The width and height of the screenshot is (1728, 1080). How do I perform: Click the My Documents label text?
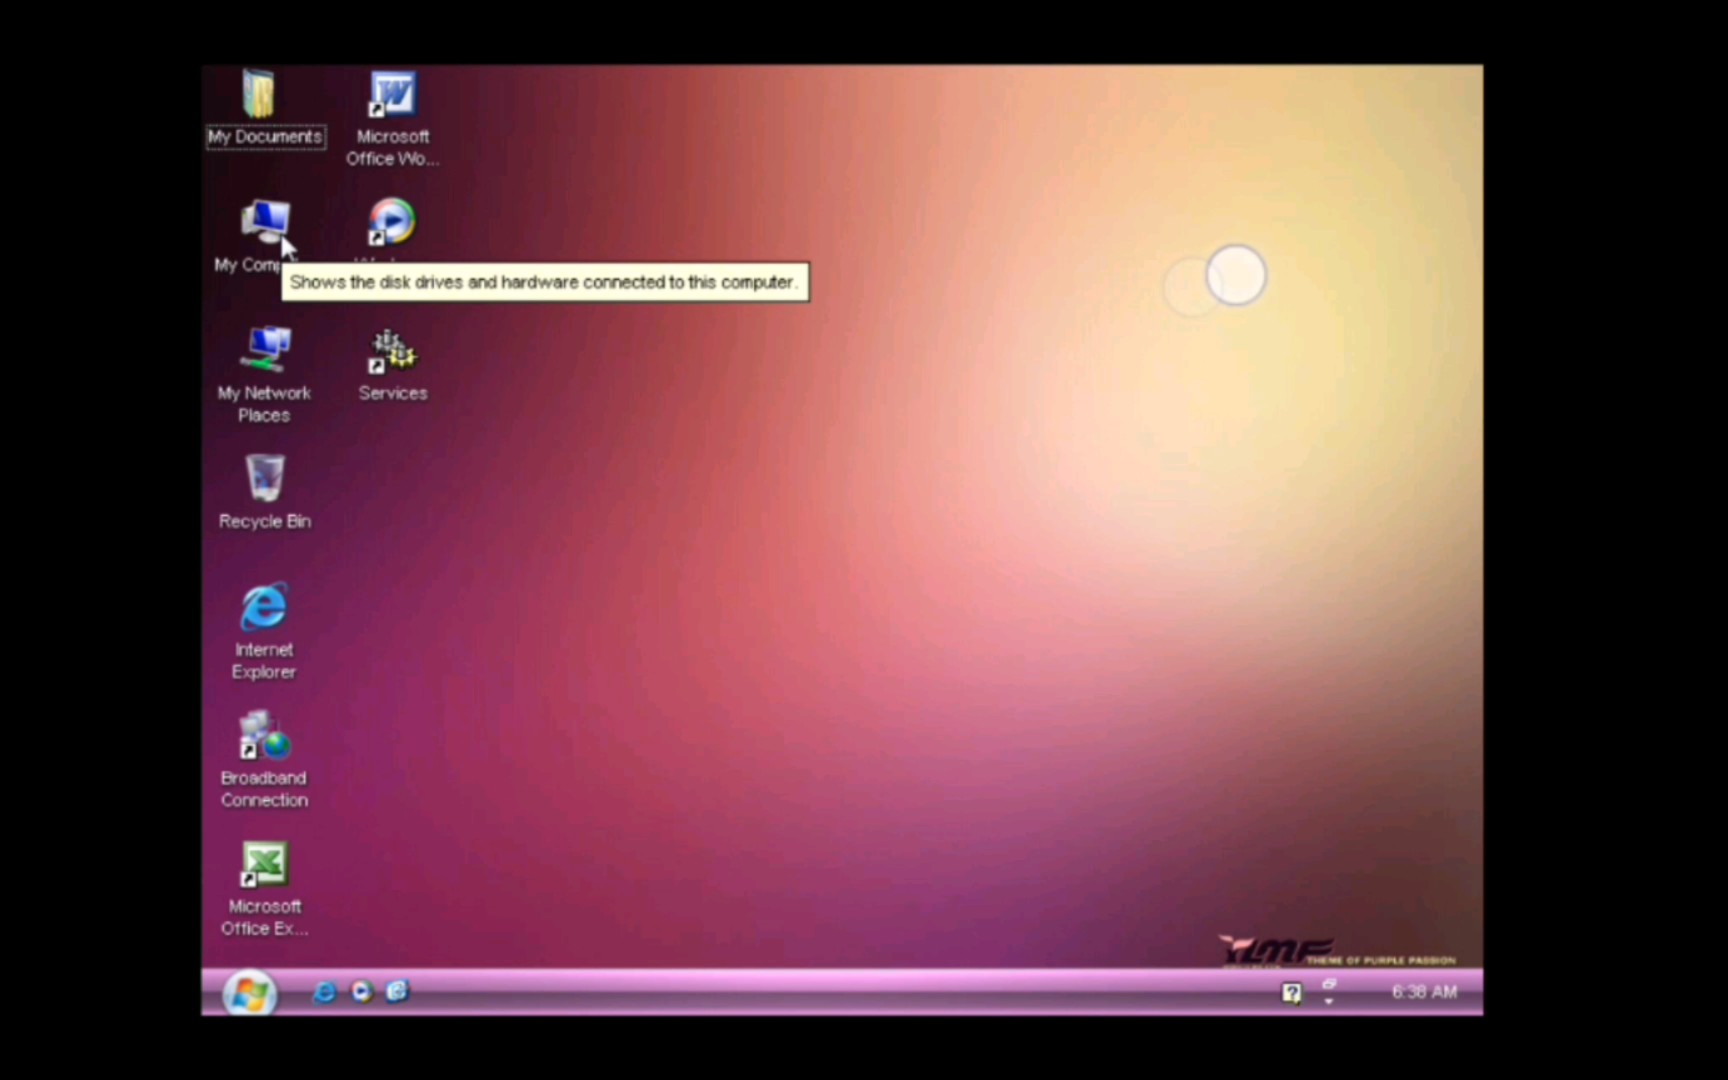point(265,137)
